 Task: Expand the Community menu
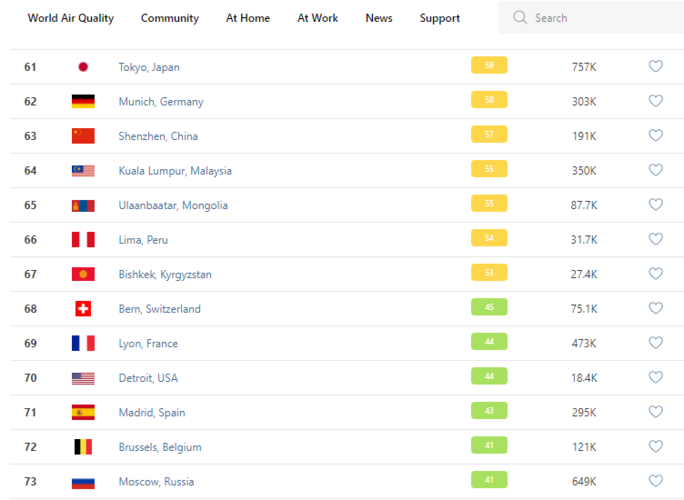[169, 18]
